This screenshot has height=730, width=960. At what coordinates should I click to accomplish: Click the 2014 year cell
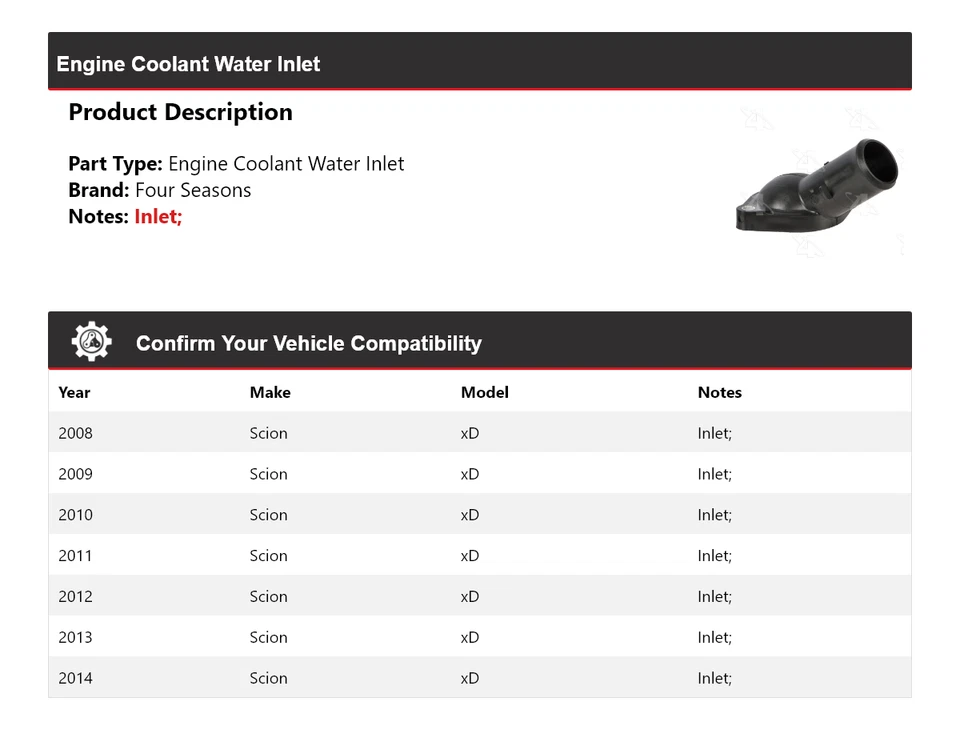pyautogui.click(x=75, y=678)
